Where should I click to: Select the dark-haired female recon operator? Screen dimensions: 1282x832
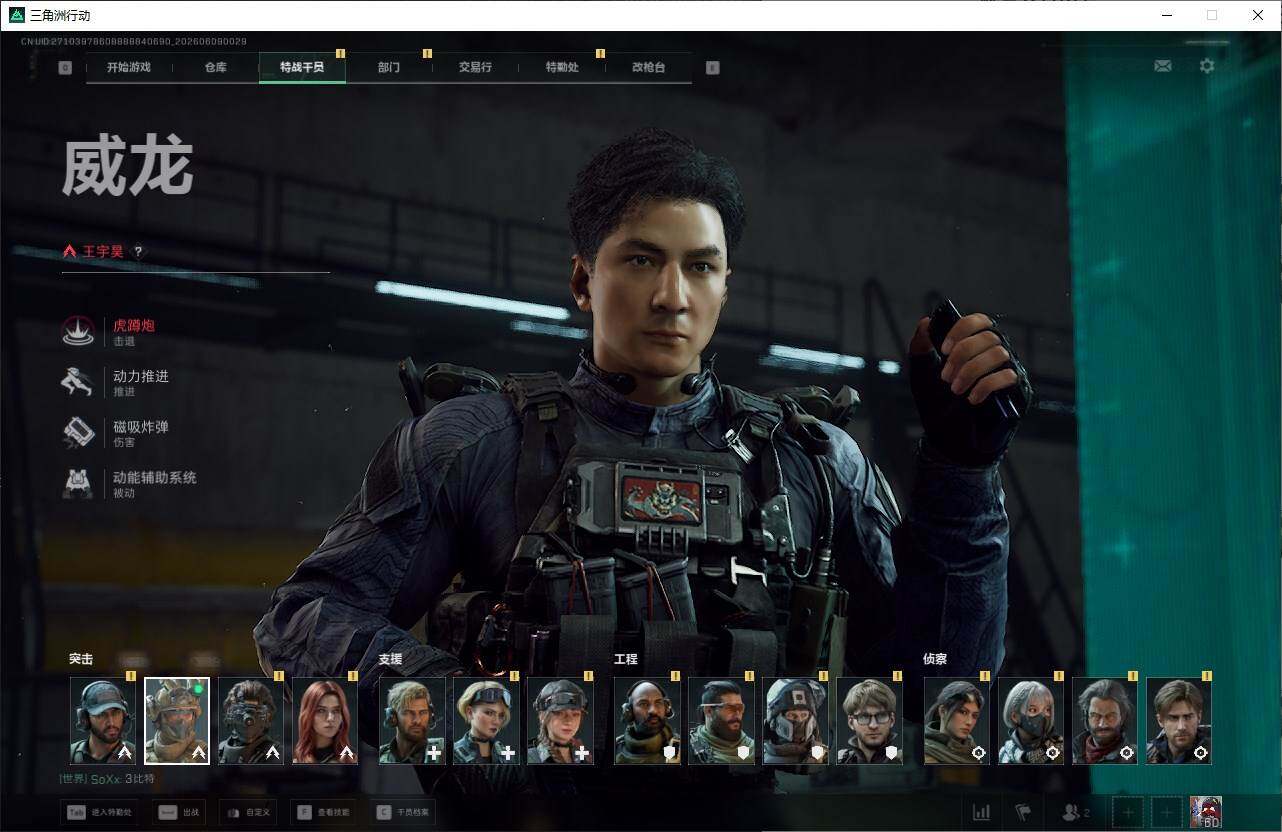point(957,721)
